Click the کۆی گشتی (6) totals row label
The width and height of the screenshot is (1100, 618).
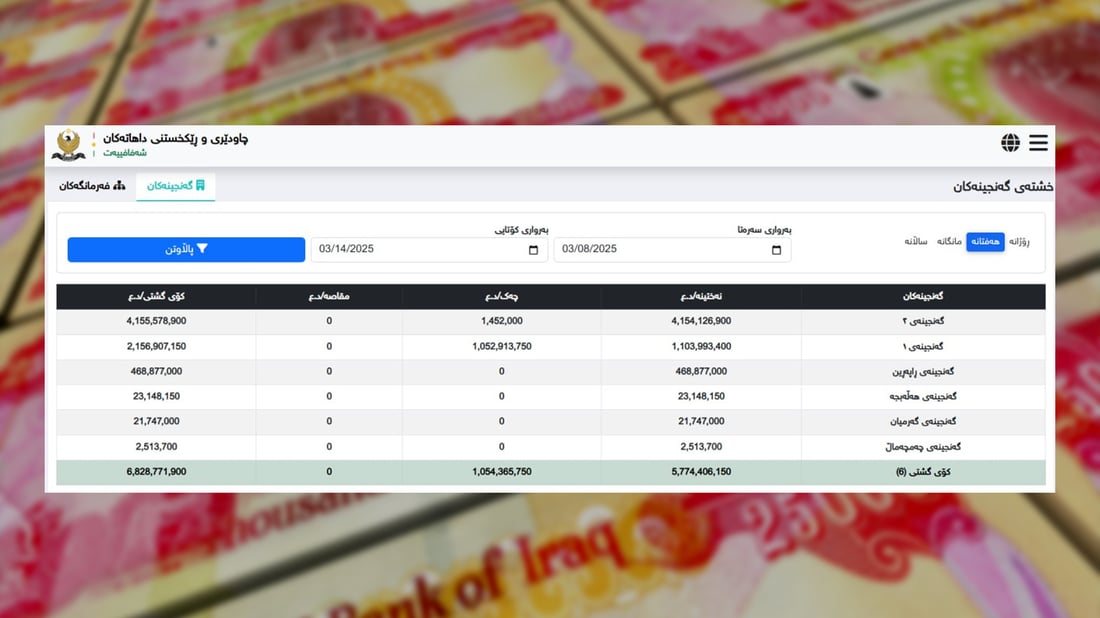click(x=923, y=472)
